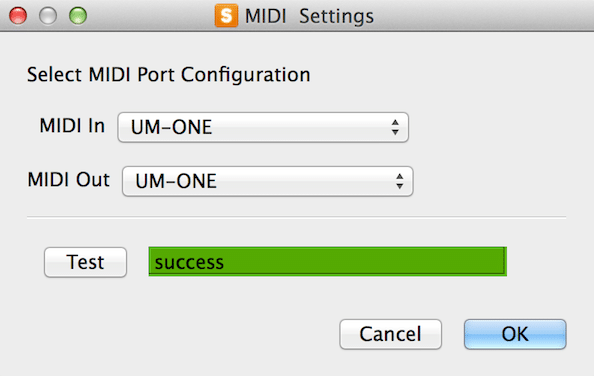Click the green zoom window button
The height and width of the screenshot is (376, 594).
point(78,16)
